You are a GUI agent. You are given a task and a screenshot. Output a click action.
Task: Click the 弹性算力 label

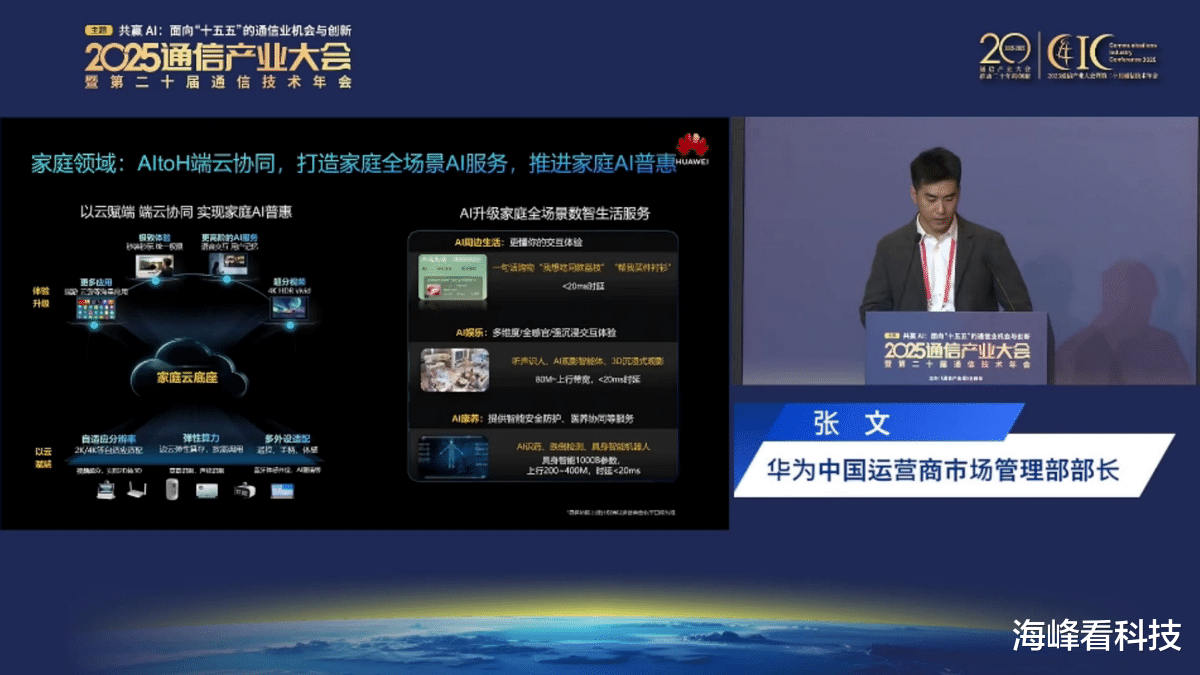click(200, 438)
